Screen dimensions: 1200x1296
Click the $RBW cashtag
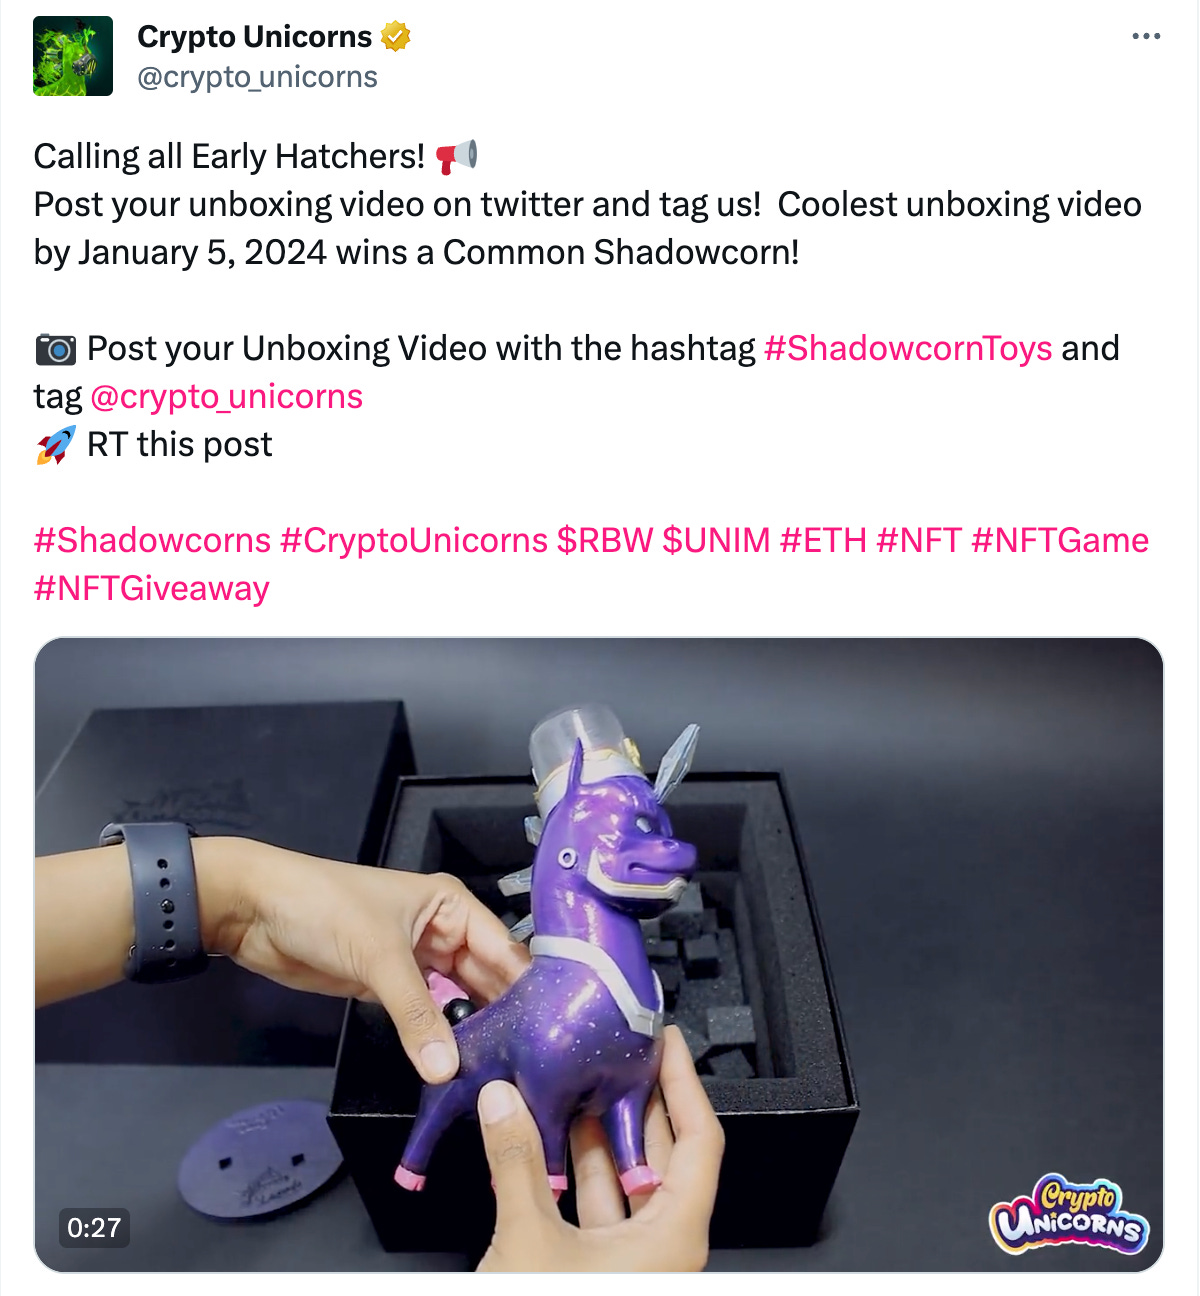point(605,540)
